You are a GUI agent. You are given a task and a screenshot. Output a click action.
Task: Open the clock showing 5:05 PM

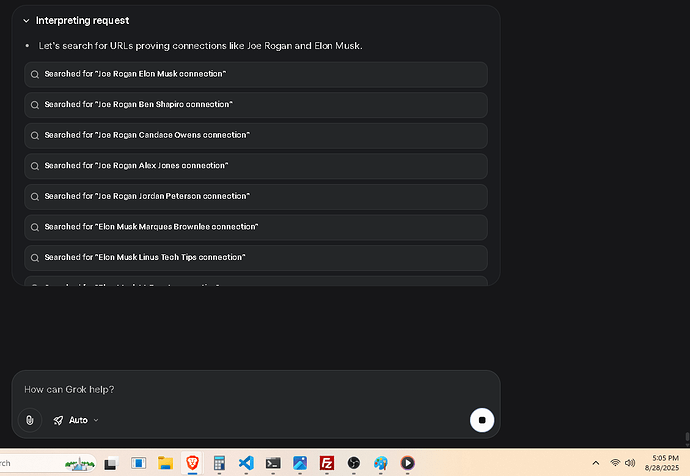point(662,463)
